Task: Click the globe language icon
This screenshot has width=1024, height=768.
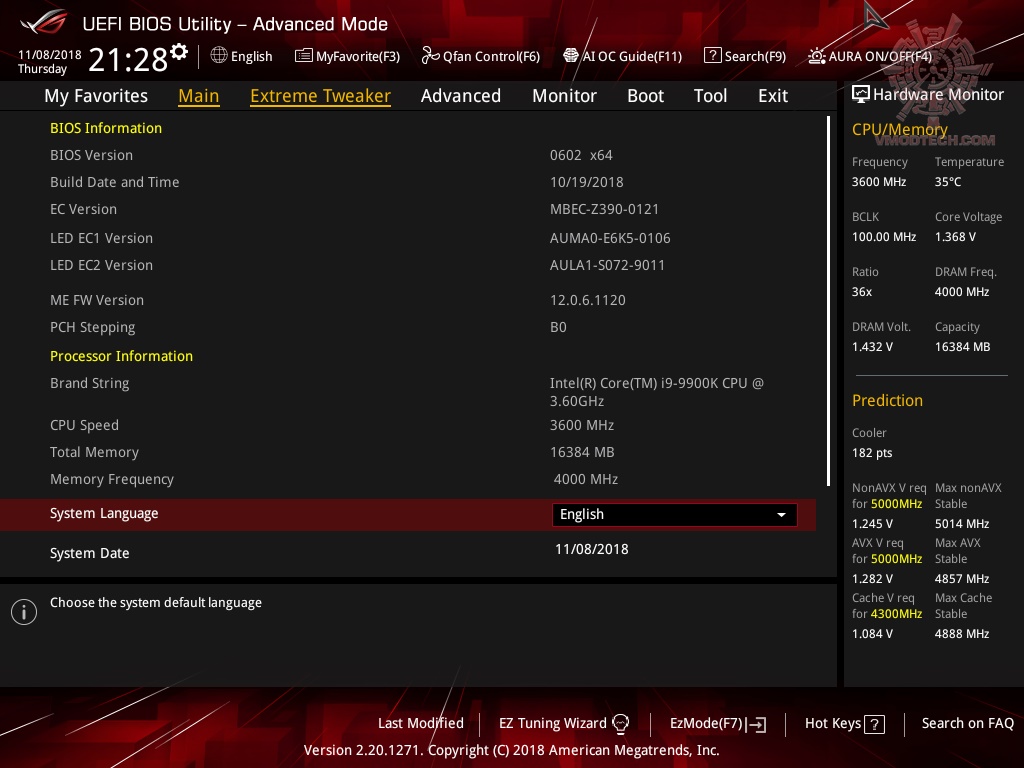Action: [x=219, y=56]
